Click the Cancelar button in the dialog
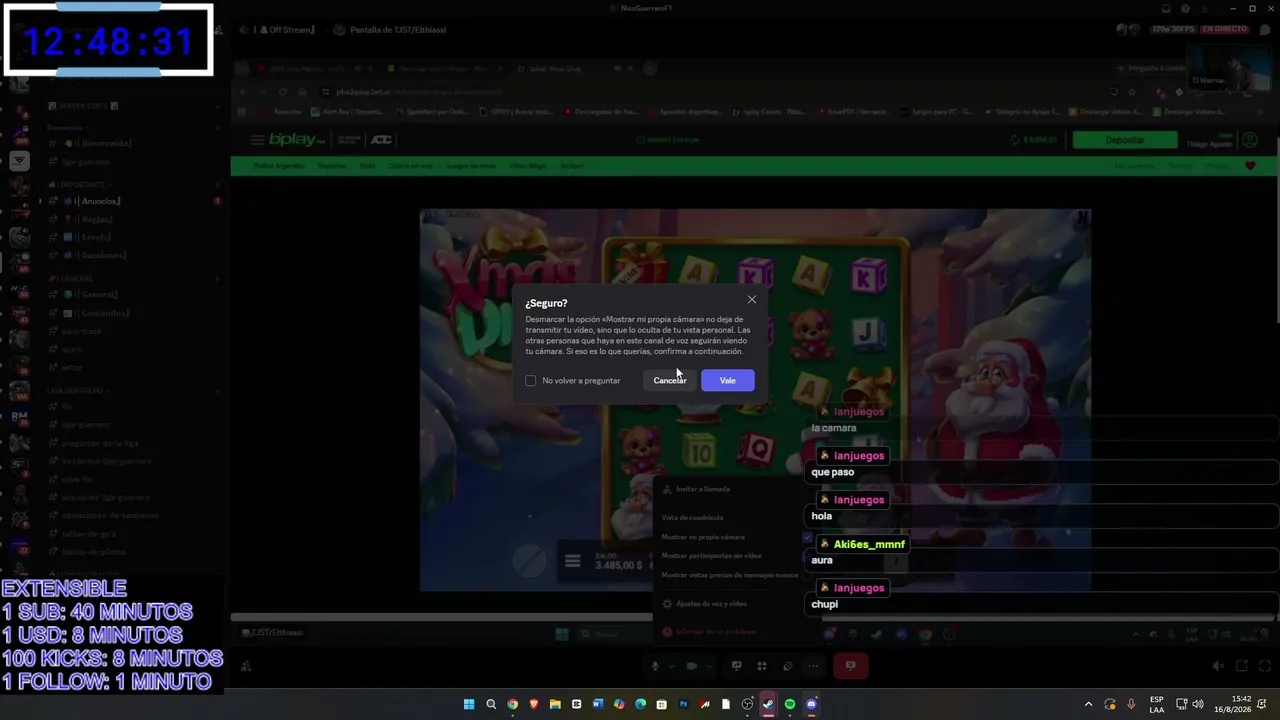 [x=670, y=381]
